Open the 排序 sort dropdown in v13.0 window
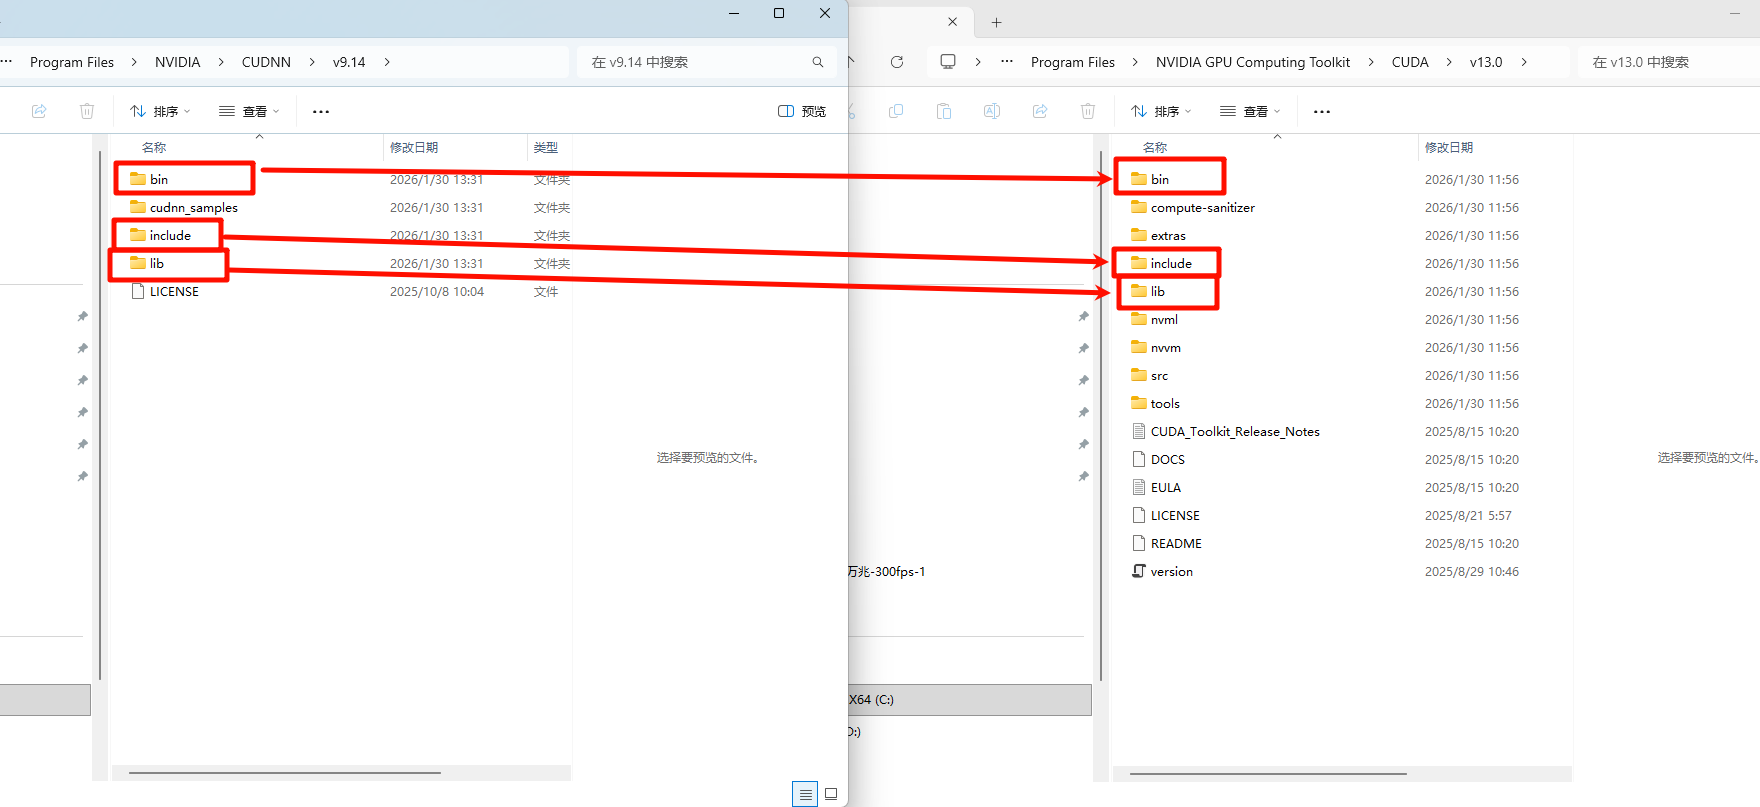Screen dimensions: 1760x807 coord(1161,111)
